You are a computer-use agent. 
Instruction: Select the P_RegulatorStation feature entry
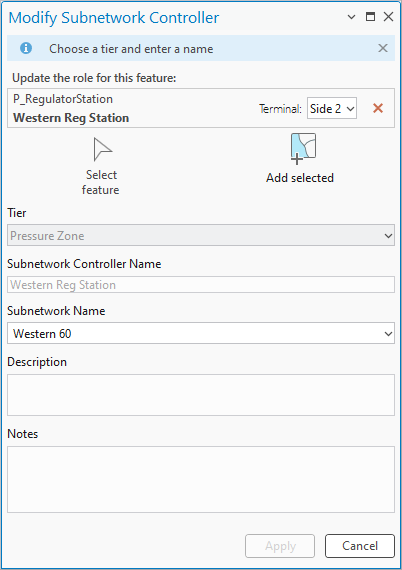pyautogui.click(x=131, y=108)
